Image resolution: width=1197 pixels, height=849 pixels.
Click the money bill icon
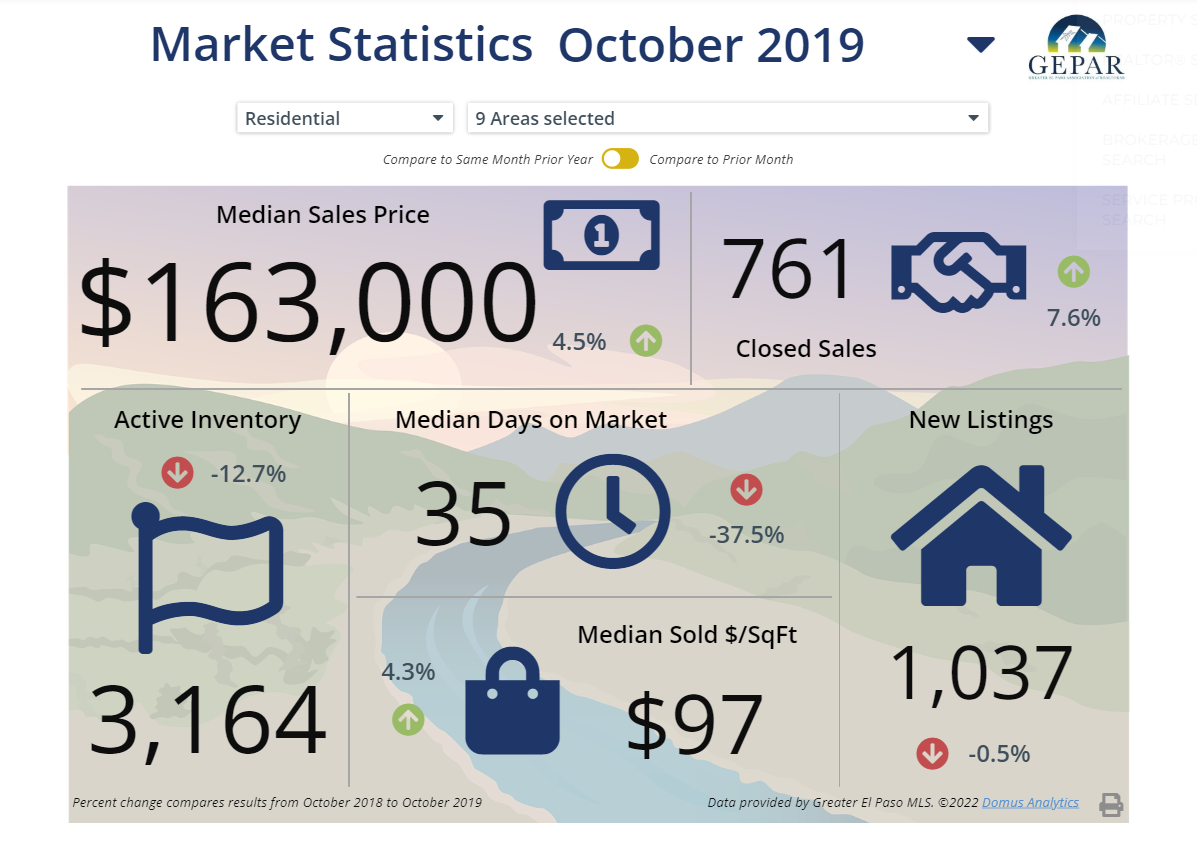coord(601,235)
